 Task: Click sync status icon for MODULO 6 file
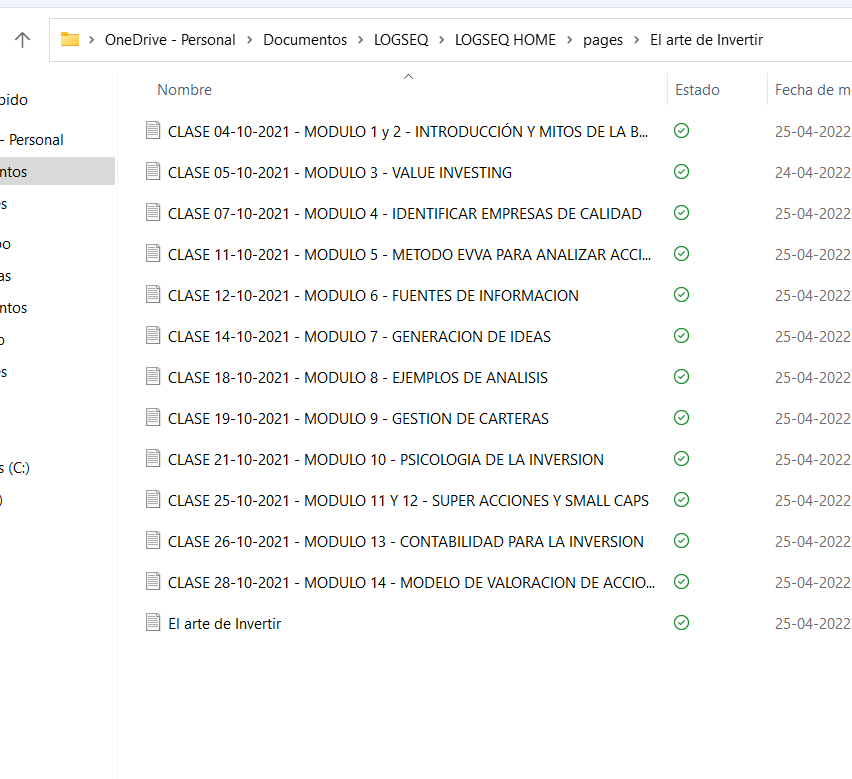(x=681, y=295)
